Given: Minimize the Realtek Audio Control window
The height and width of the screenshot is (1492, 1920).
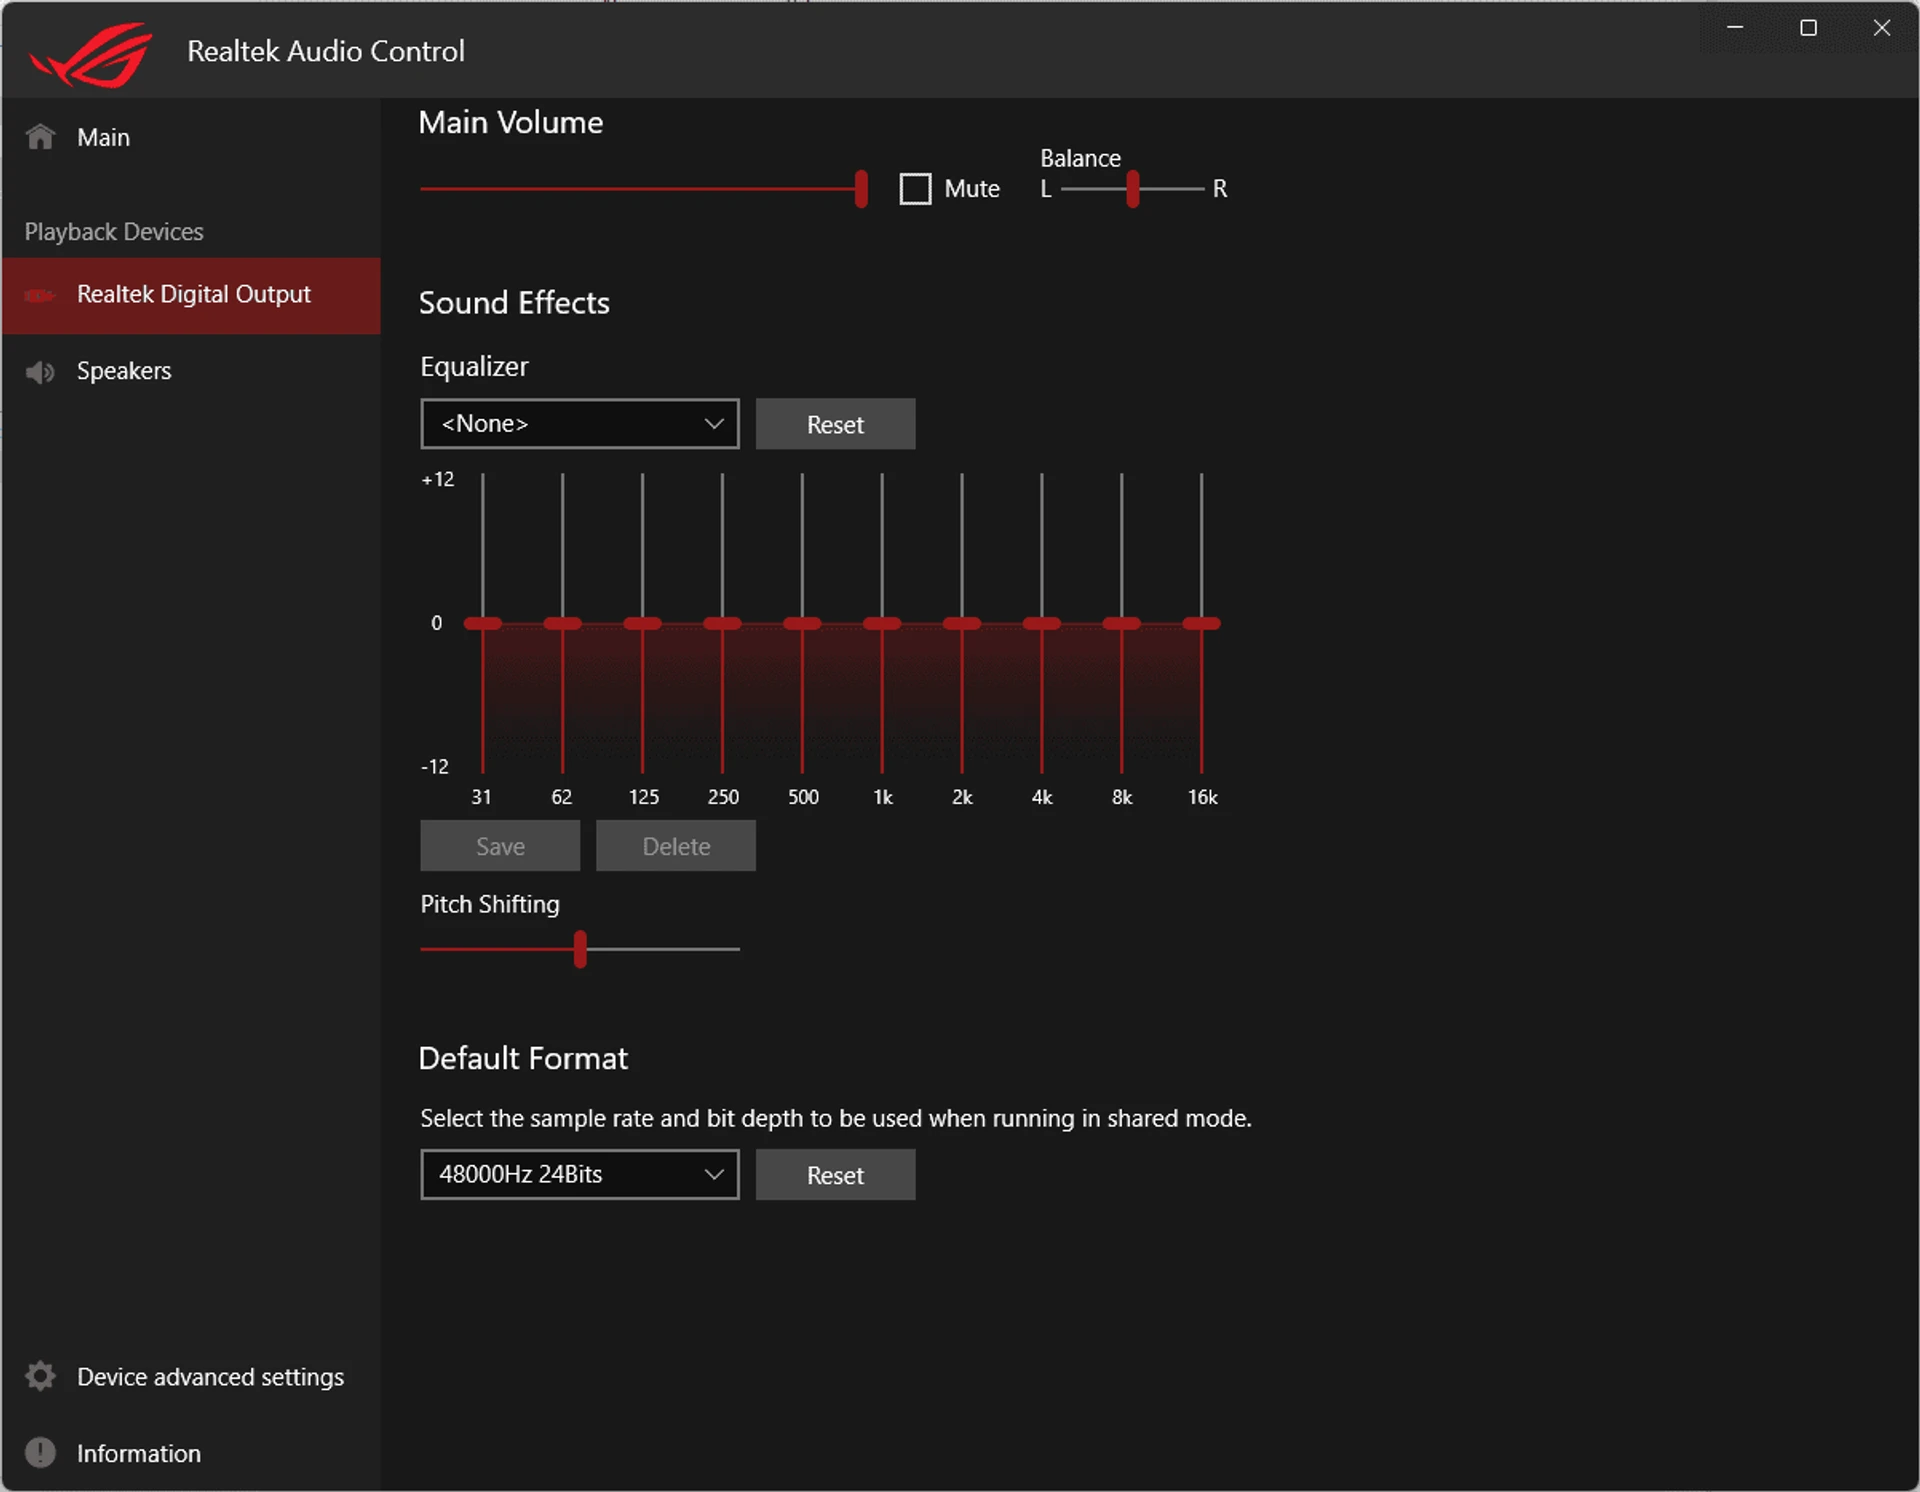Looking at the screenshot, I should 1735,28.
